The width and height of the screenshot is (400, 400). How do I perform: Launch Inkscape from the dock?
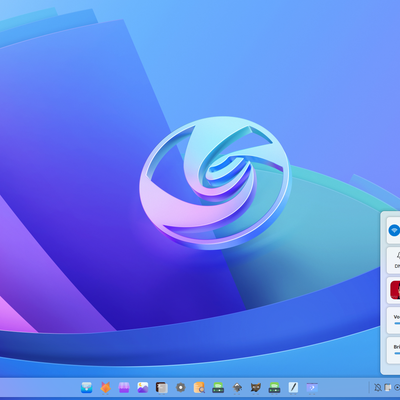click(237, 387)
